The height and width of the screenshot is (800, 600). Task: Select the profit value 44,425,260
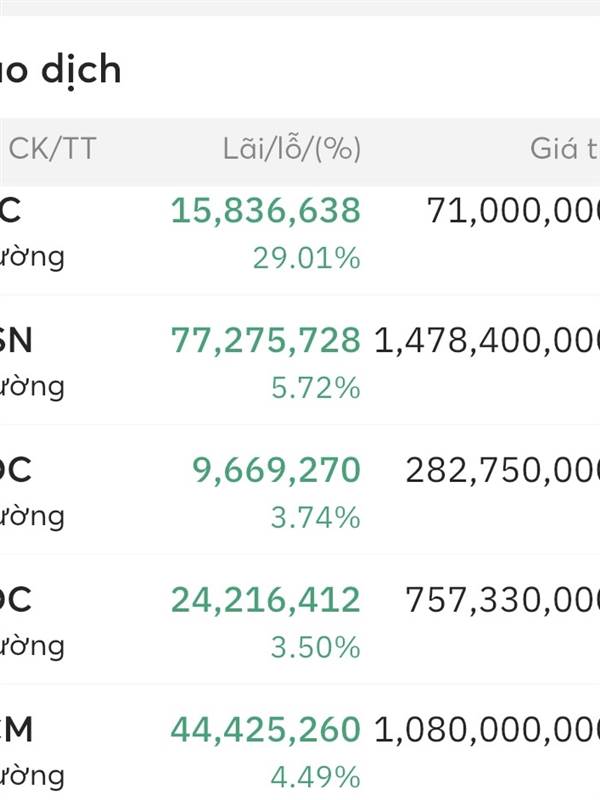tap(265, 730)
